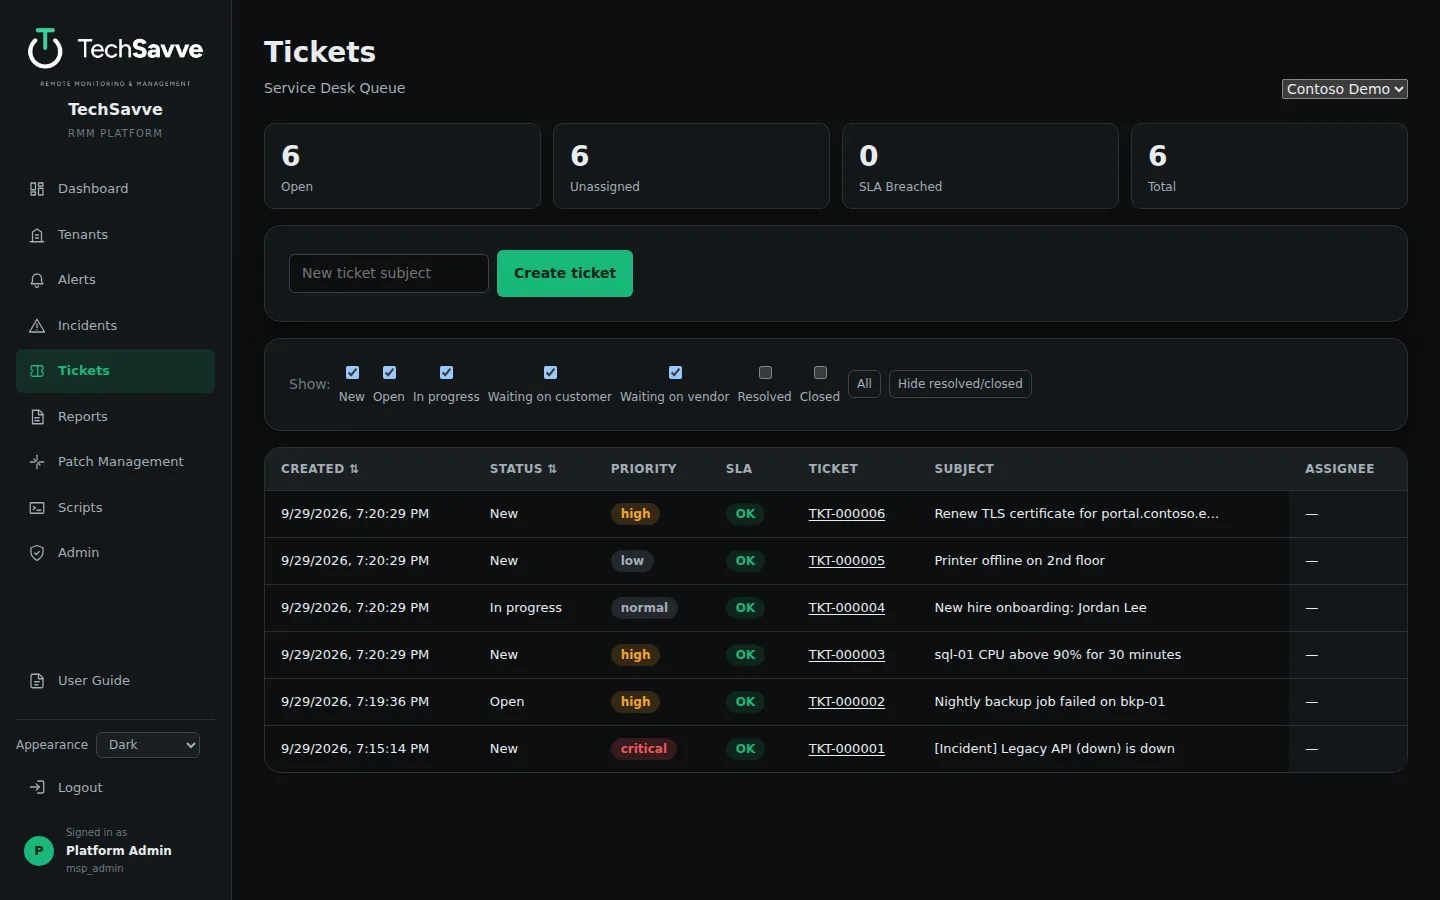
Task: Uncheck the New status filter
Action: tap(352, 372)
